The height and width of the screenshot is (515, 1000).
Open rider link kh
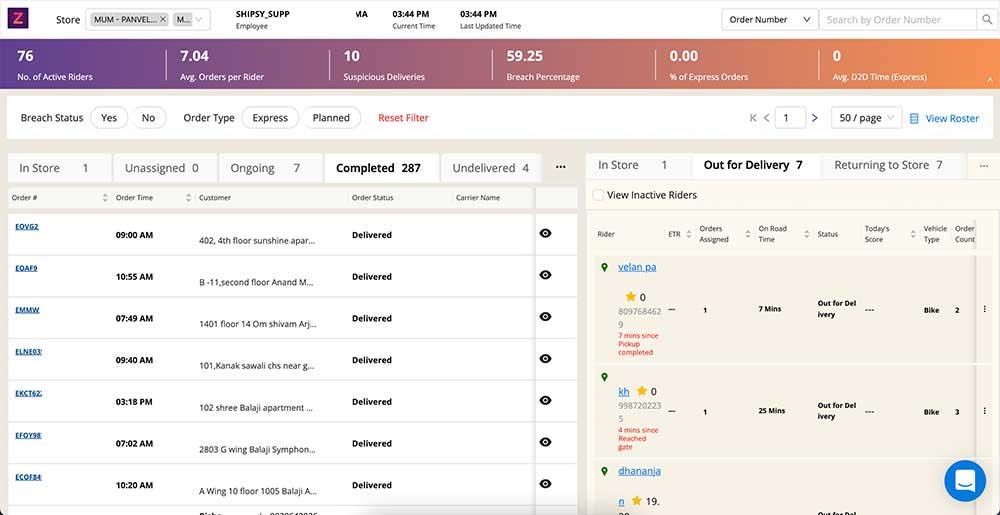624,391
